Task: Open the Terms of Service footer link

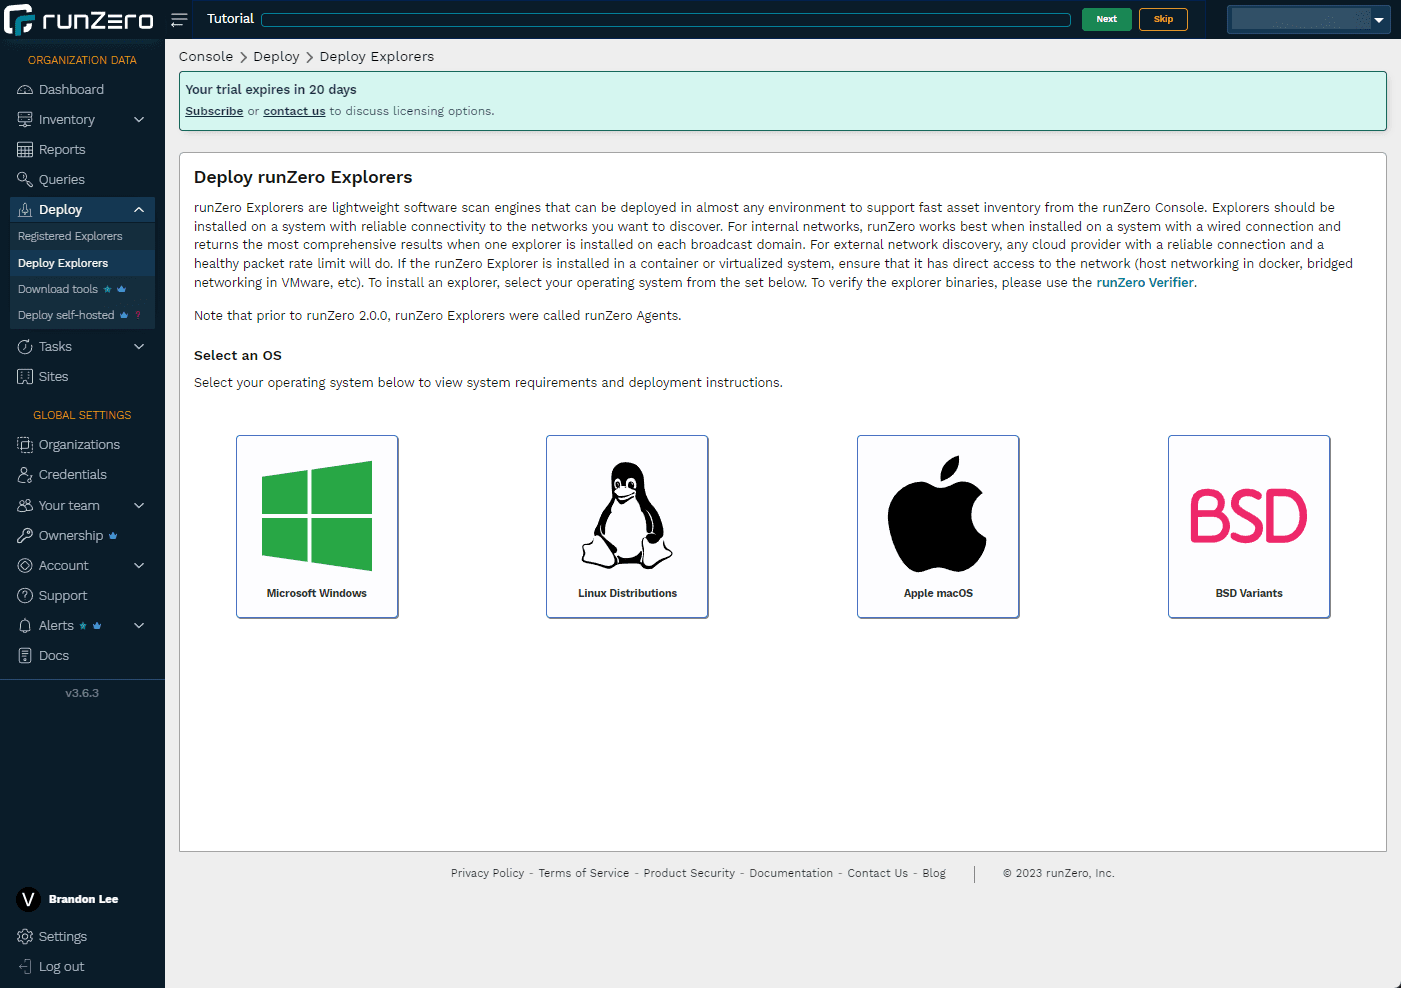Action: [584, 874]
